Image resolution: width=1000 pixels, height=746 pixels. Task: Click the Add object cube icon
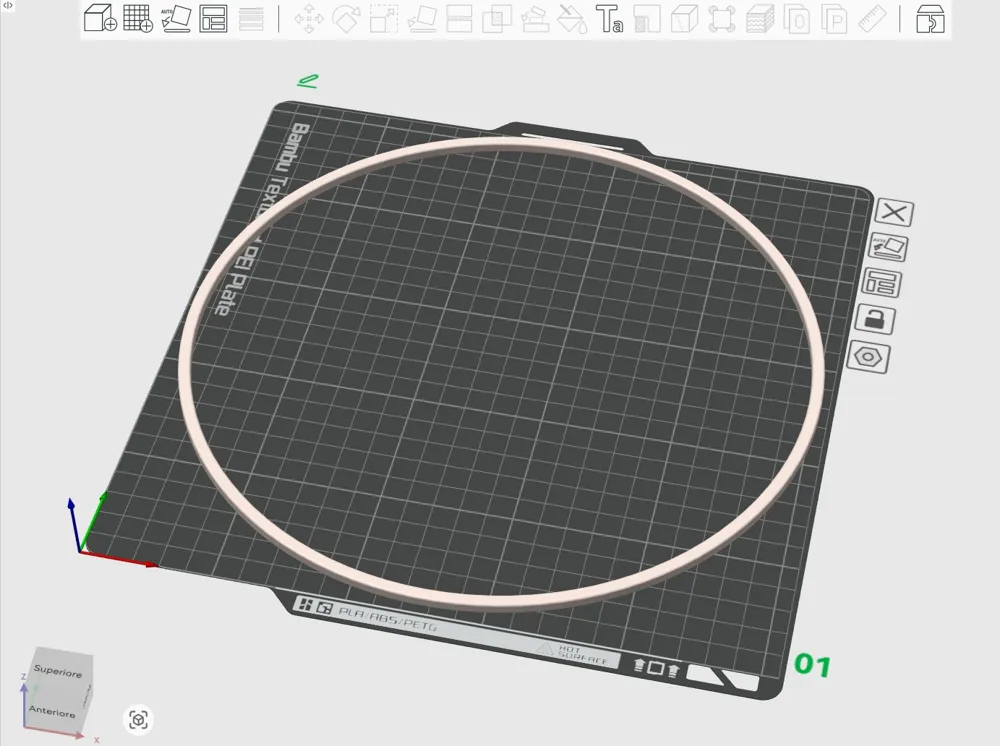pos(101,18)
